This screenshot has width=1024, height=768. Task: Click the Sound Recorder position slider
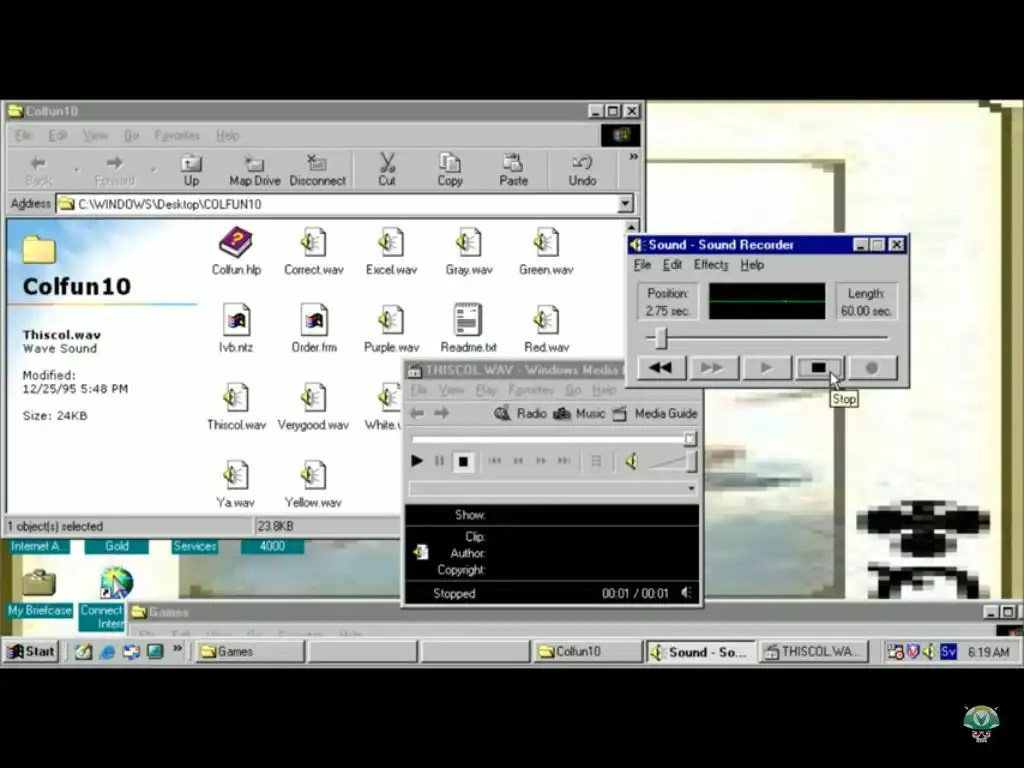(x=662, y=338)
